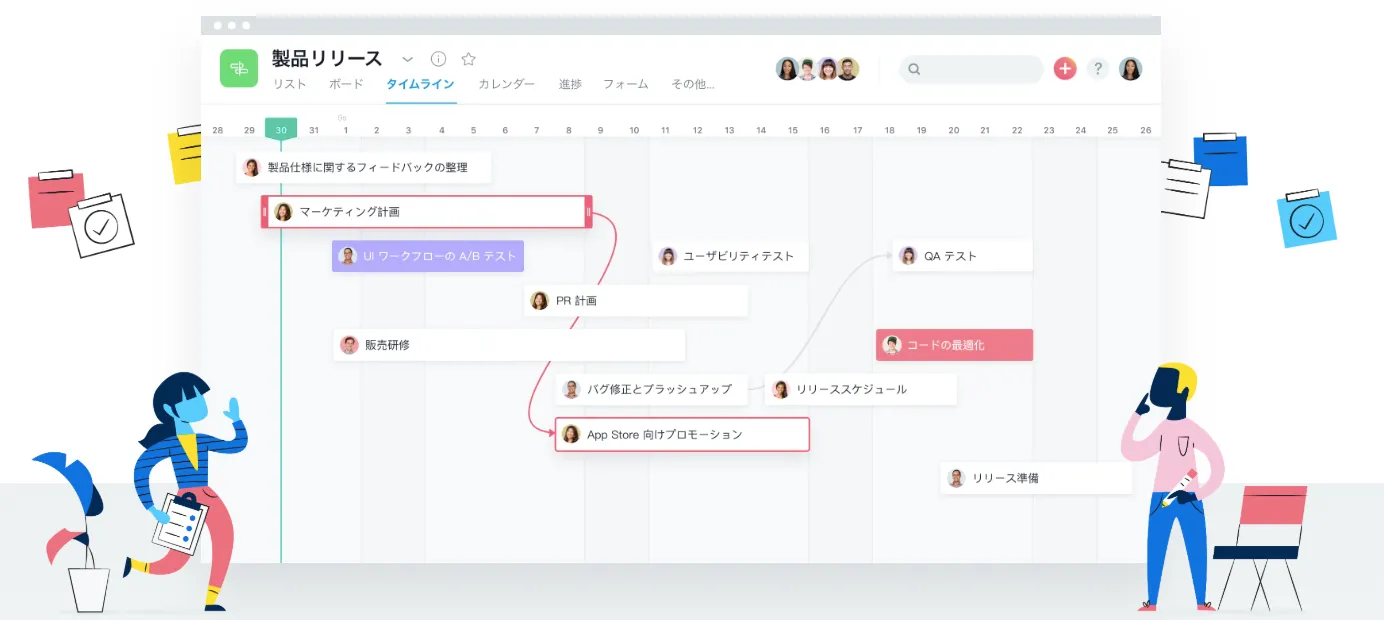Click the project info icon

pos(438,59)
